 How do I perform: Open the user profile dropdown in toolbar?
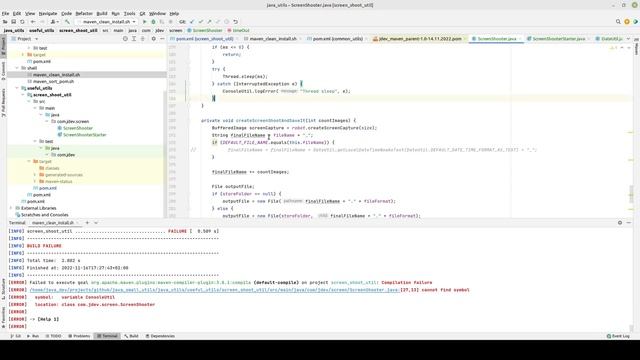click(x=54, y=22)
